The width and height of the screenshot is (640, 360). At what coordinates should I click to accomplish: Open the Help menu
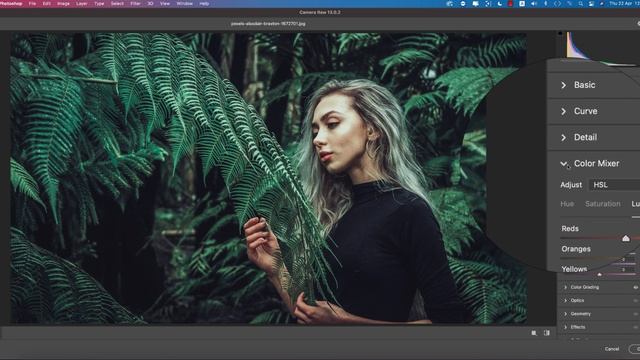click(x=204, y=4)
